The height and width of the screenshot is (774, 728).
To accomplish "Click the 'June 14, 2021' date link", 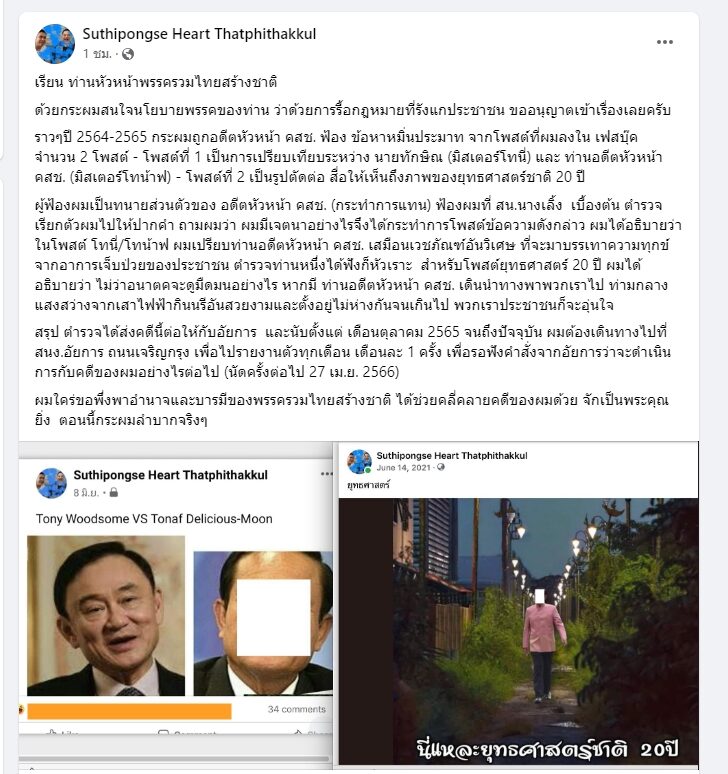I will pos(404,467).
